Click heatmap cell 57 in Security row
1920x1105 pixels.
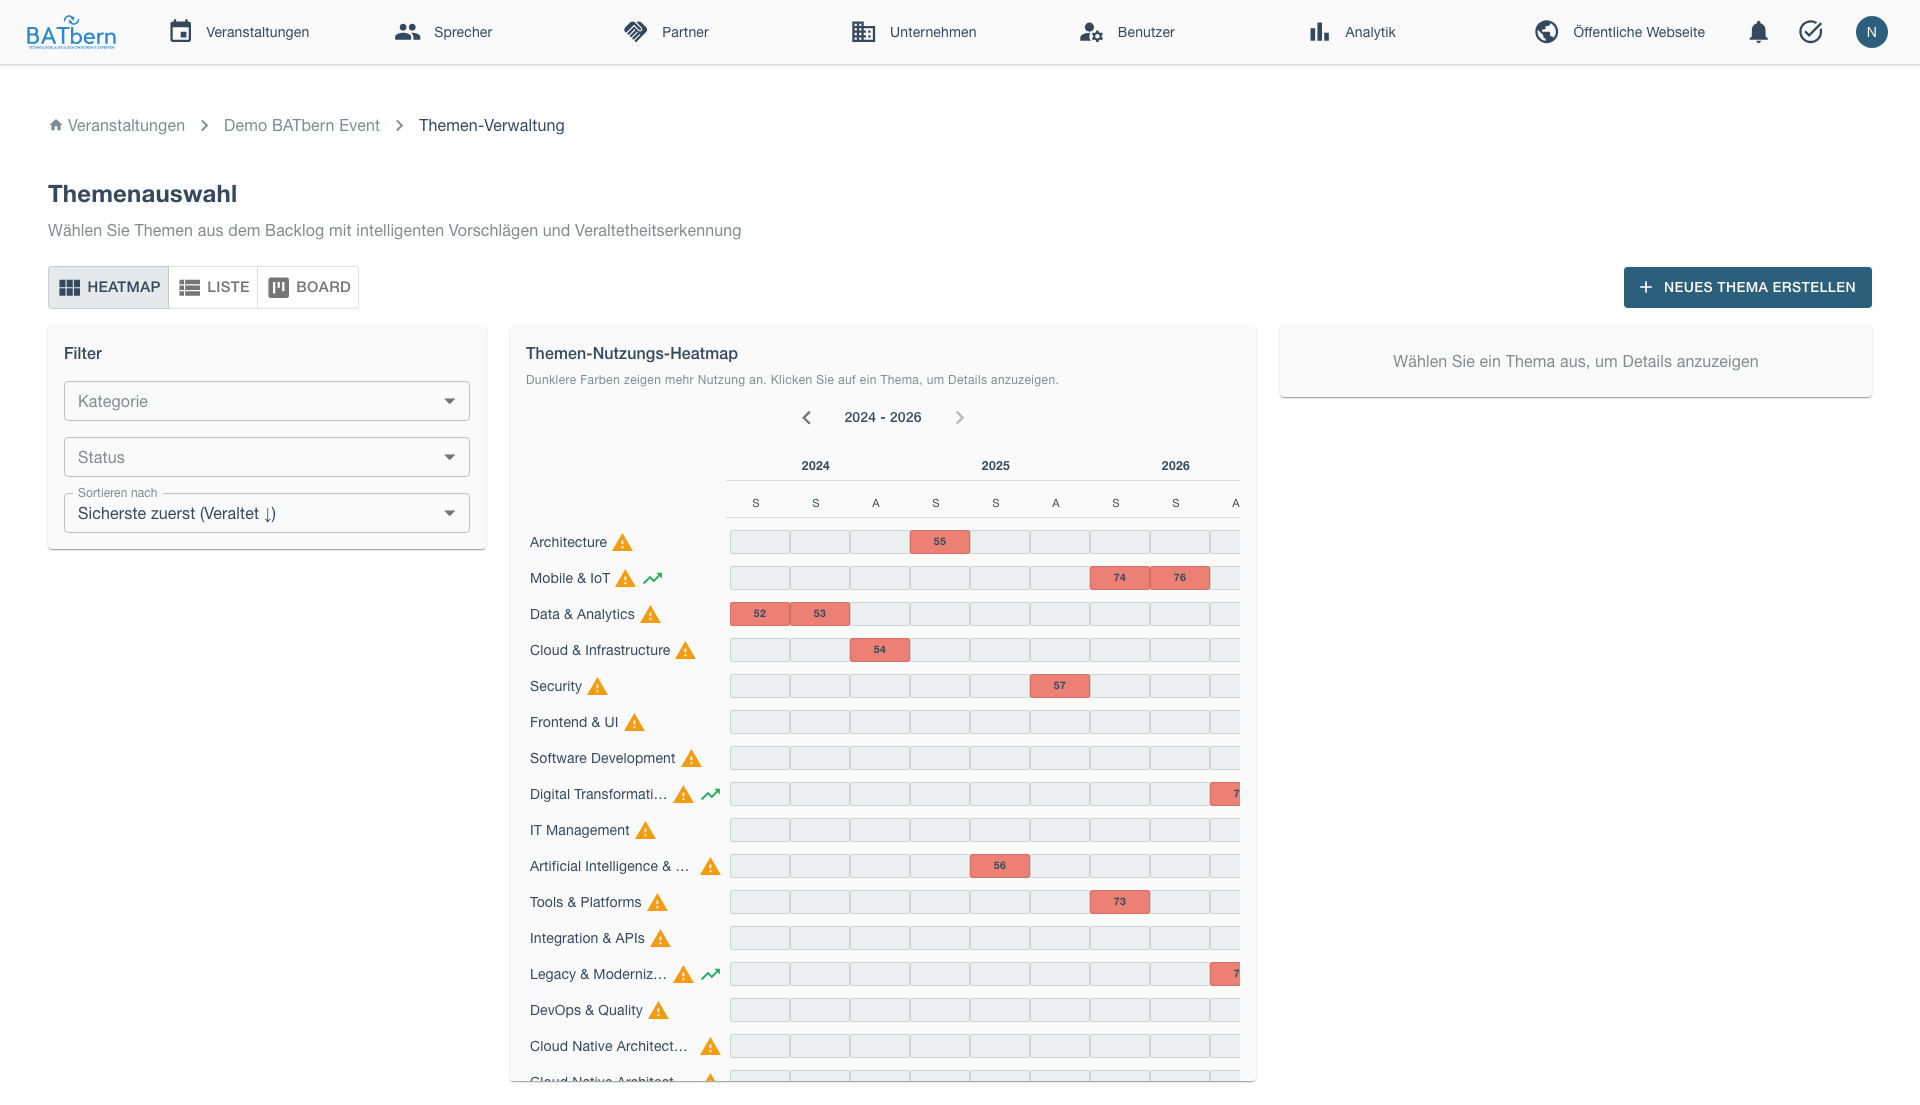[1059, 686]
